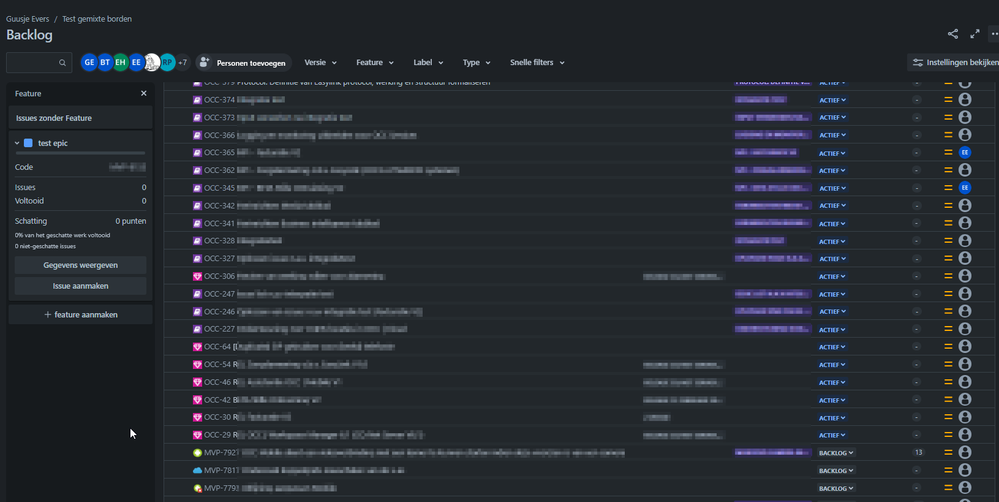Click the cloud icon of MVP-7811
This screenshot has height=502, width=999.
198,470
